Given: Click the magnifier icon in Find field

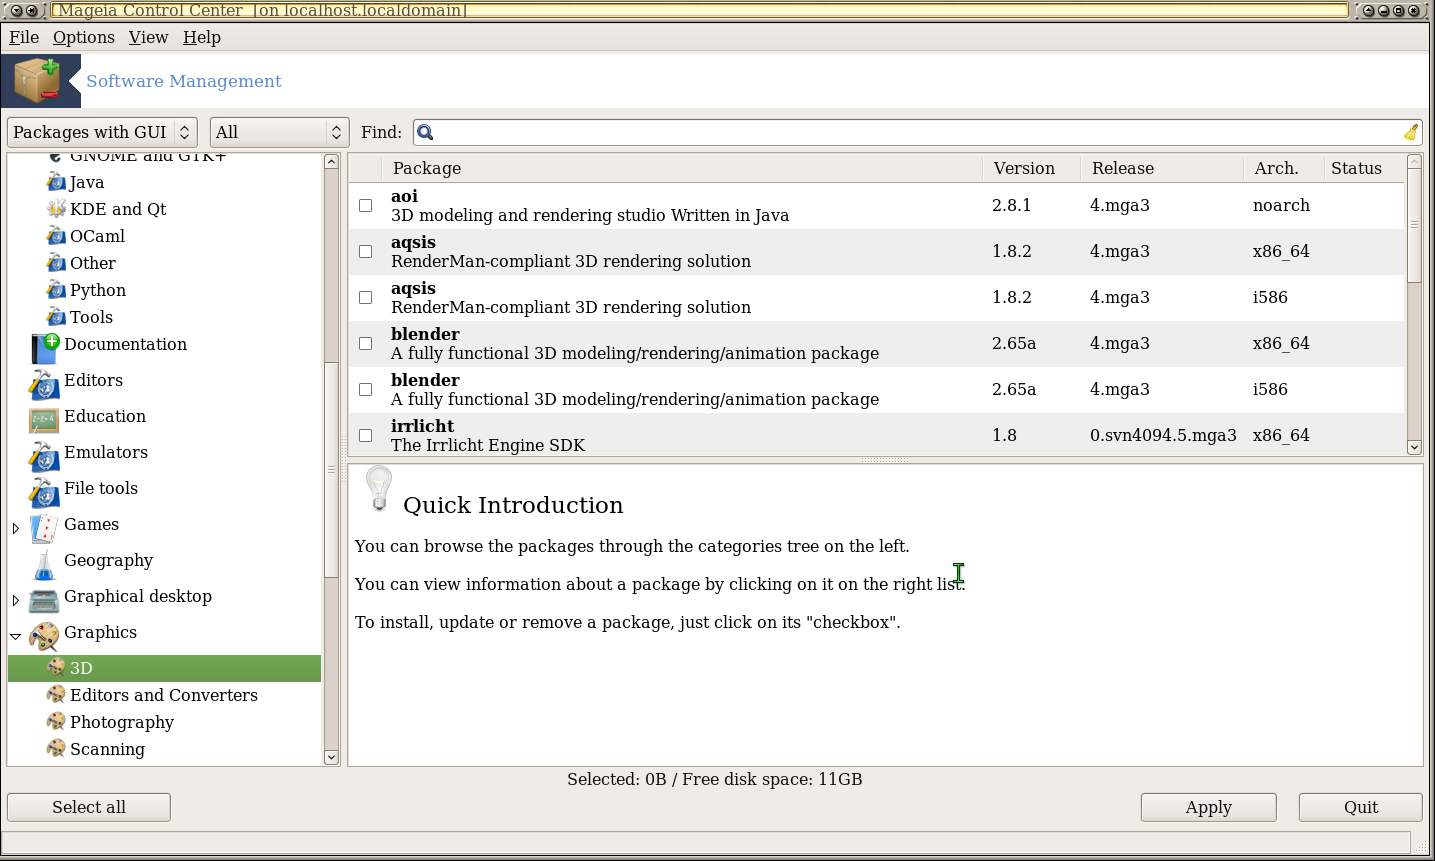Looking at the screenshot, I should pyautogui.click(x=425, y=132).
